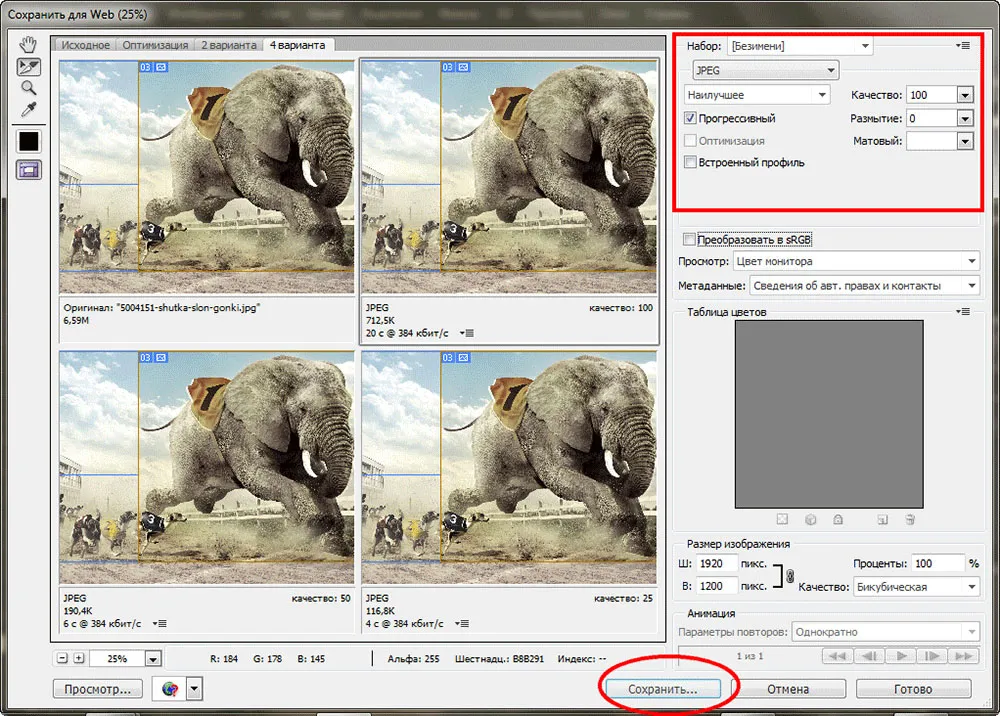
Task: Open the Размытие value arrow
Action: click(x=966, y=119)
